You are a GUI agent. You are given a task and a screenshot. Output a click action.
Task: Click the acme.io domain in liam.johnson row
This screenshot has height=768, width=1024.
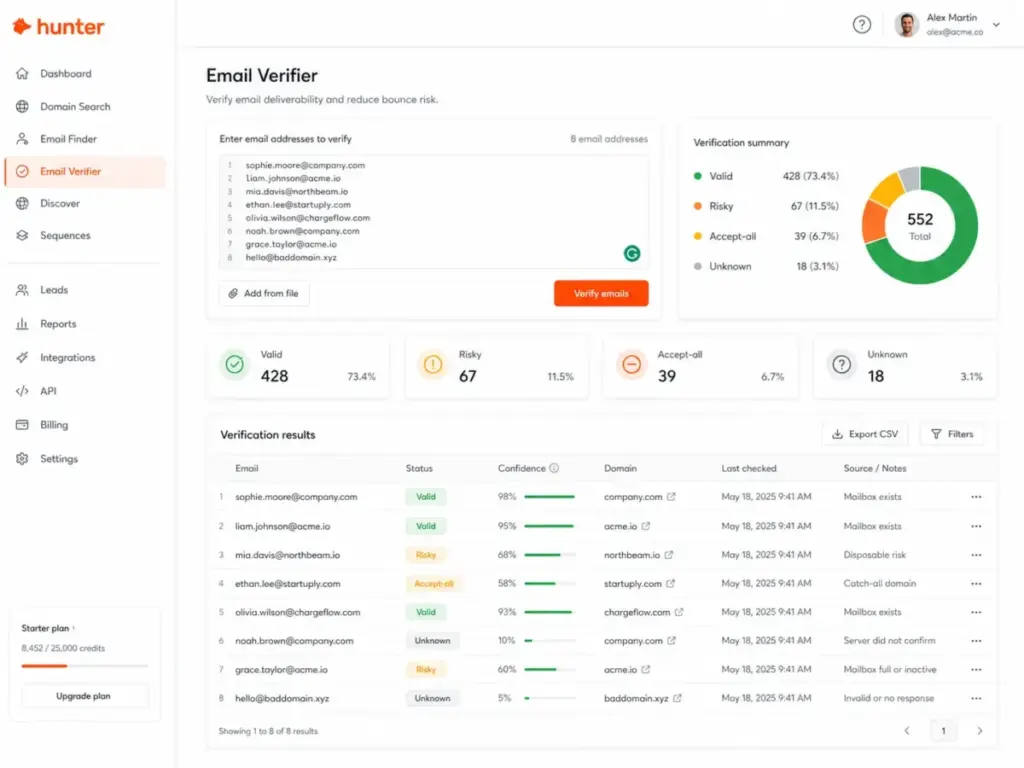point(620,526)
